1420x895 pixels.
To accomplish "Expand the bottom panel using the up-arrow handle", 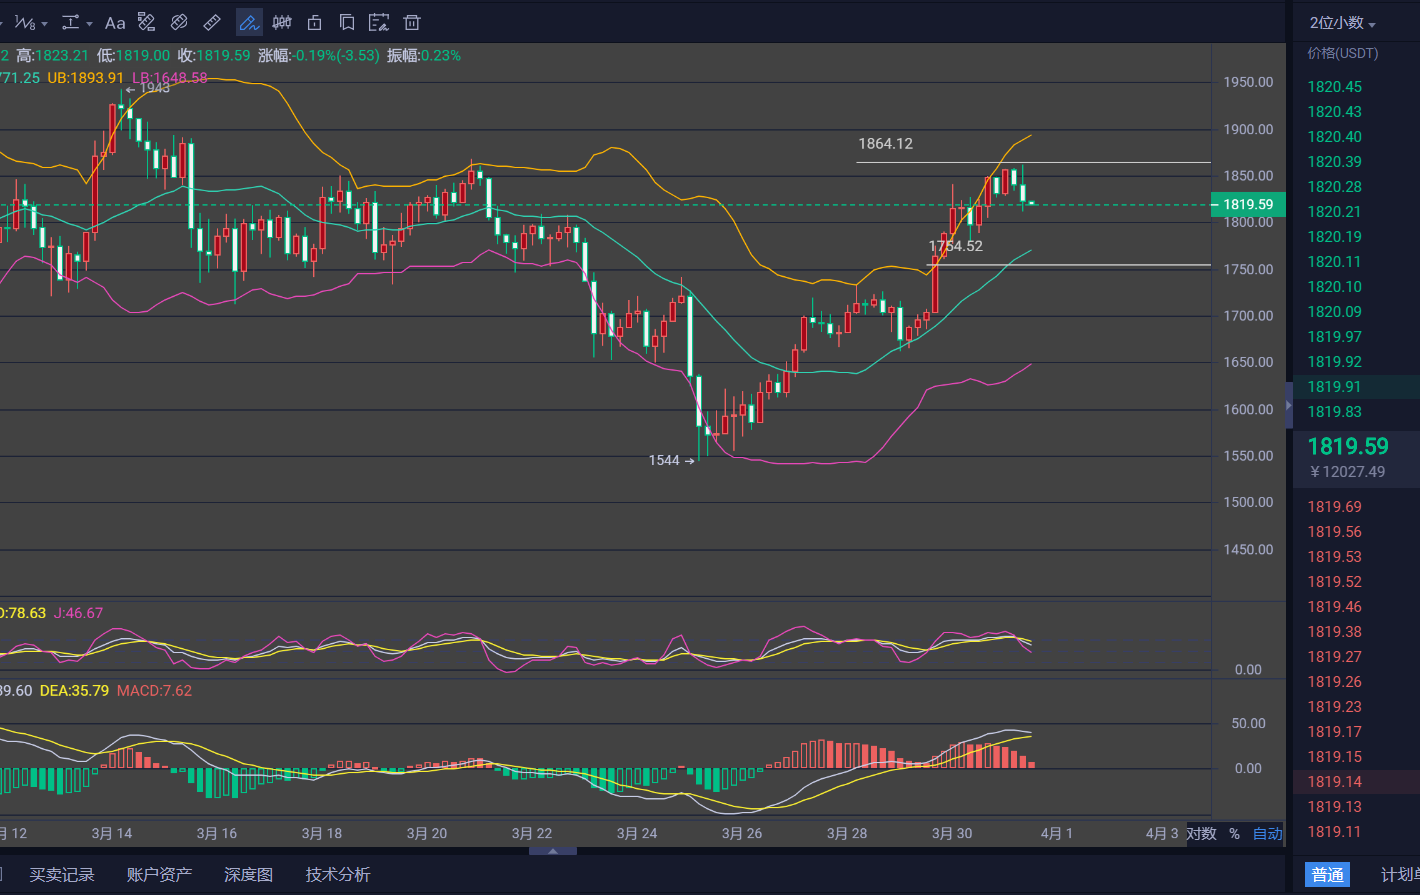I will pyautogui.click(x=552, y=851).
